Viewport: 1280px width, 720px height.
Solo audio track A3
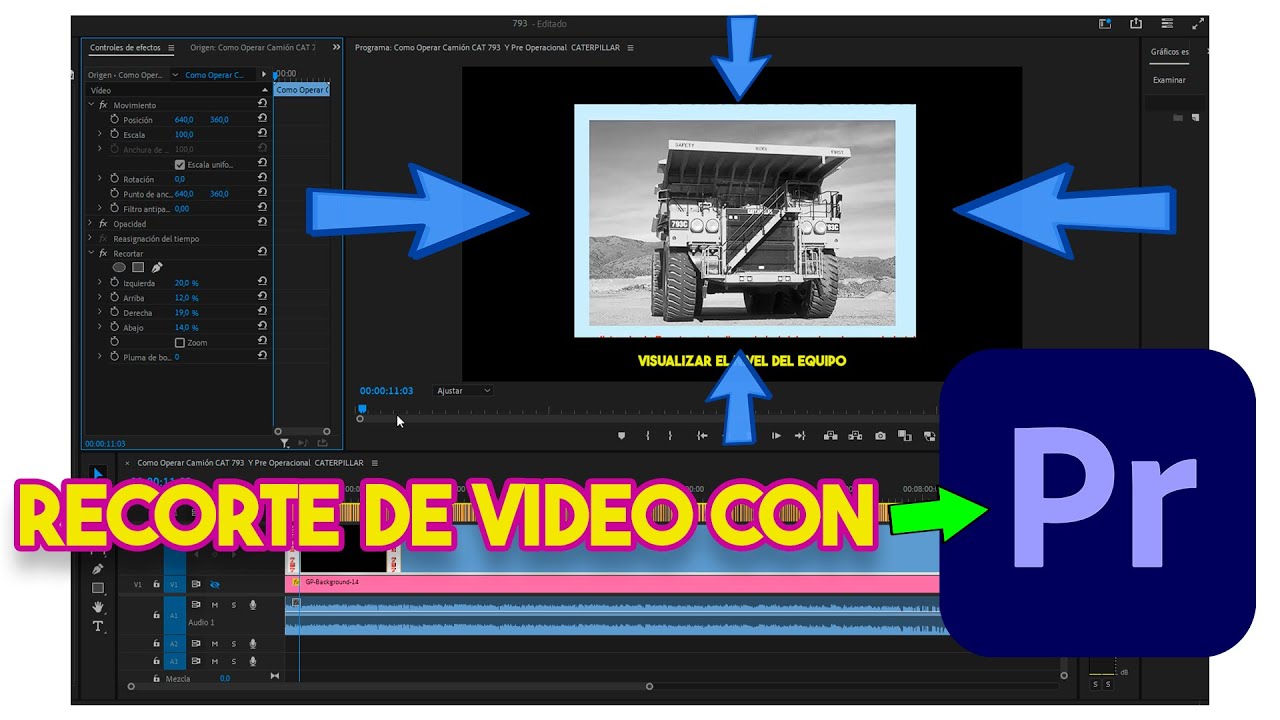234,661
